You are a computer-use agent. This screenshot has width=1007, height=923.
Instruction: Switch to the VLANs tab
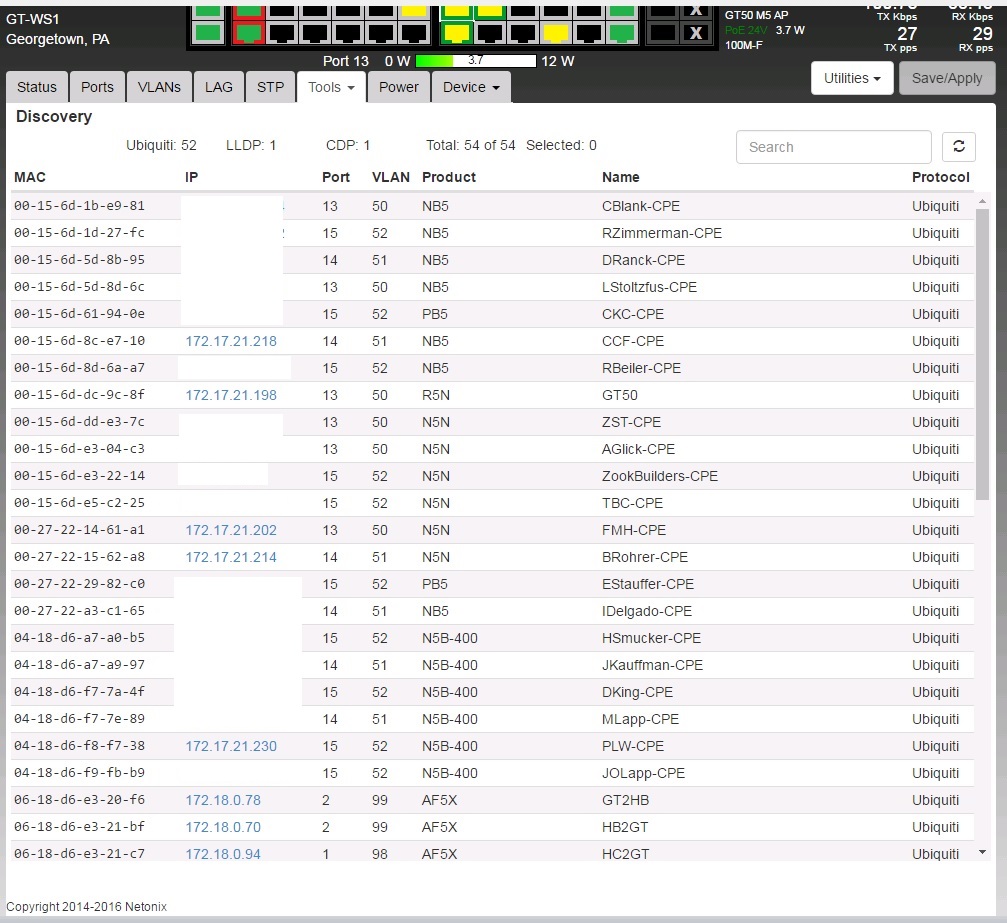[x=159, y=87]
